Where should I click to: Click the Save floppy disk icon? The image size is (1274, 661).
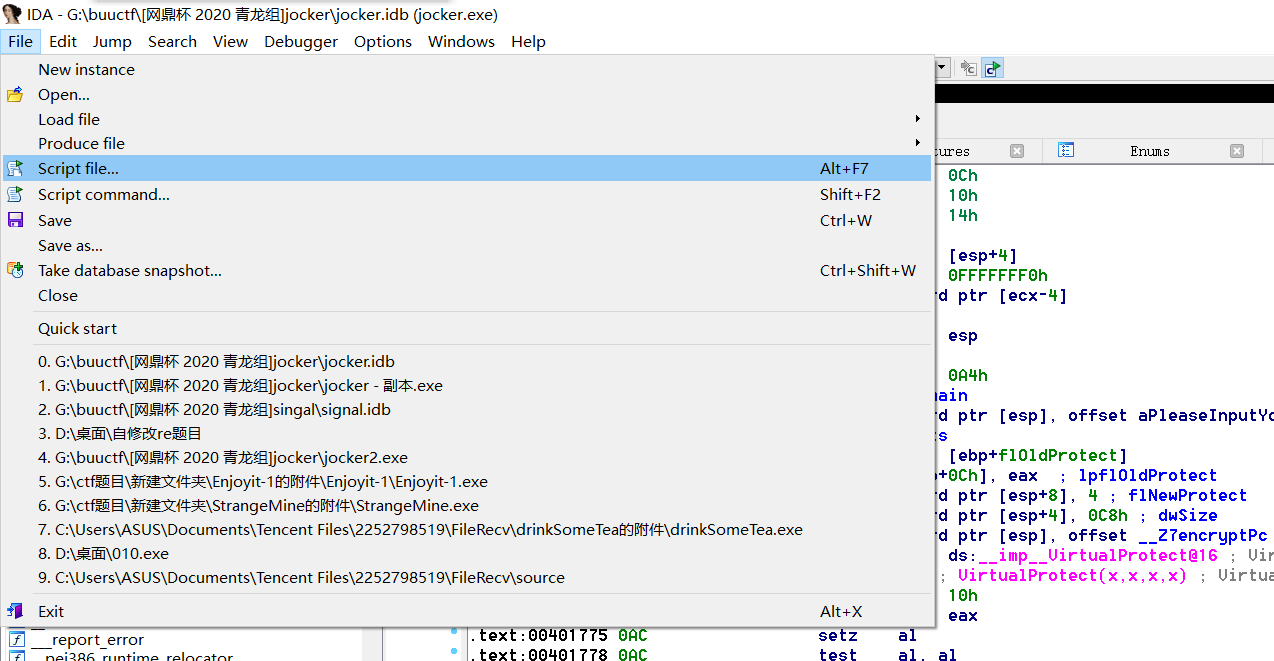[x=15, y=220]
